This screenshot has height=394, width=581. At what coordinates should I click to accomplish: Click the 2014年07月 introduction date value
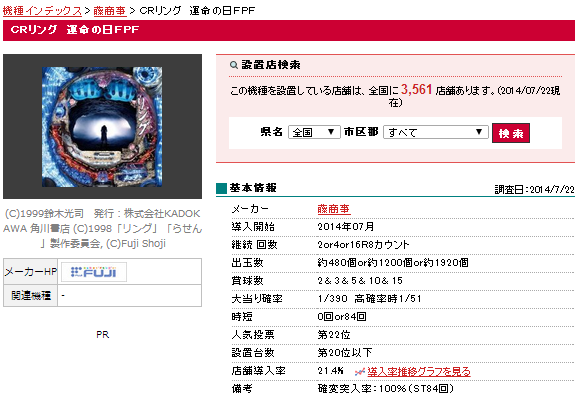[x=346, y=226]
